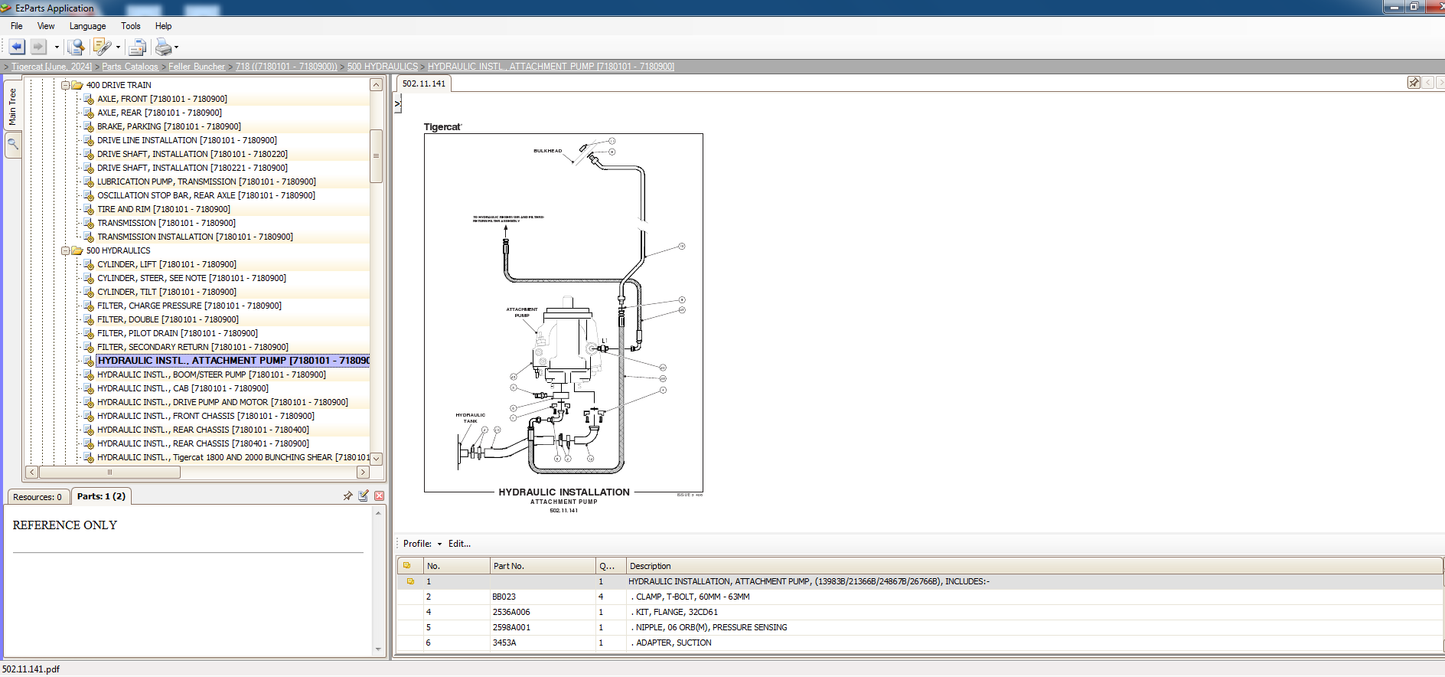Toggle the pin on the Parts panel
This screenshot has width=1445, height=677.
tap(348, 495)
